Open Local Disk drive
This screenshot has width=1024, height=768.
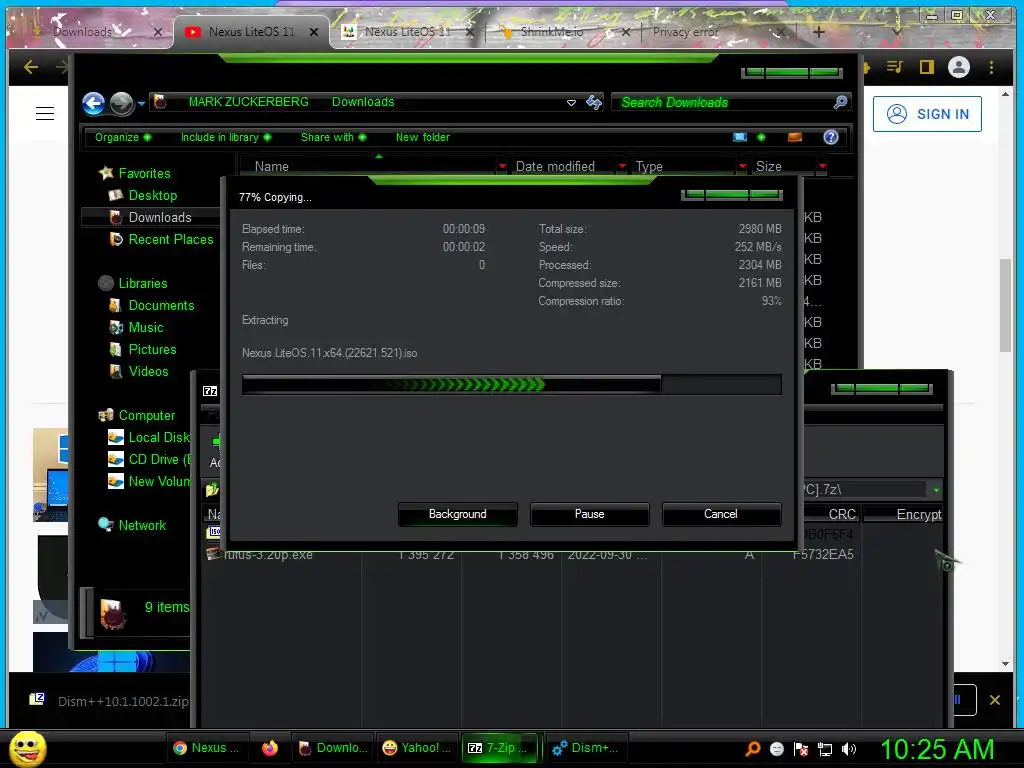pyautogui.click(x=158, y=438)
